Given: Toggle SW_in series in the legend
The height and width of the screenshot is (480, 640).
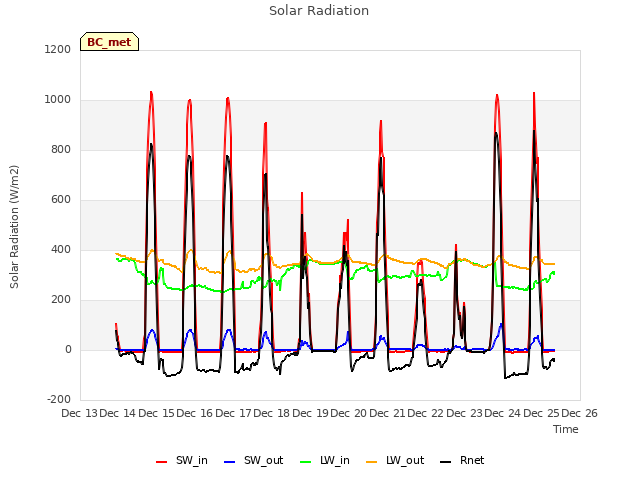Looking at the screenshot, I should click(x=182, y=460).
